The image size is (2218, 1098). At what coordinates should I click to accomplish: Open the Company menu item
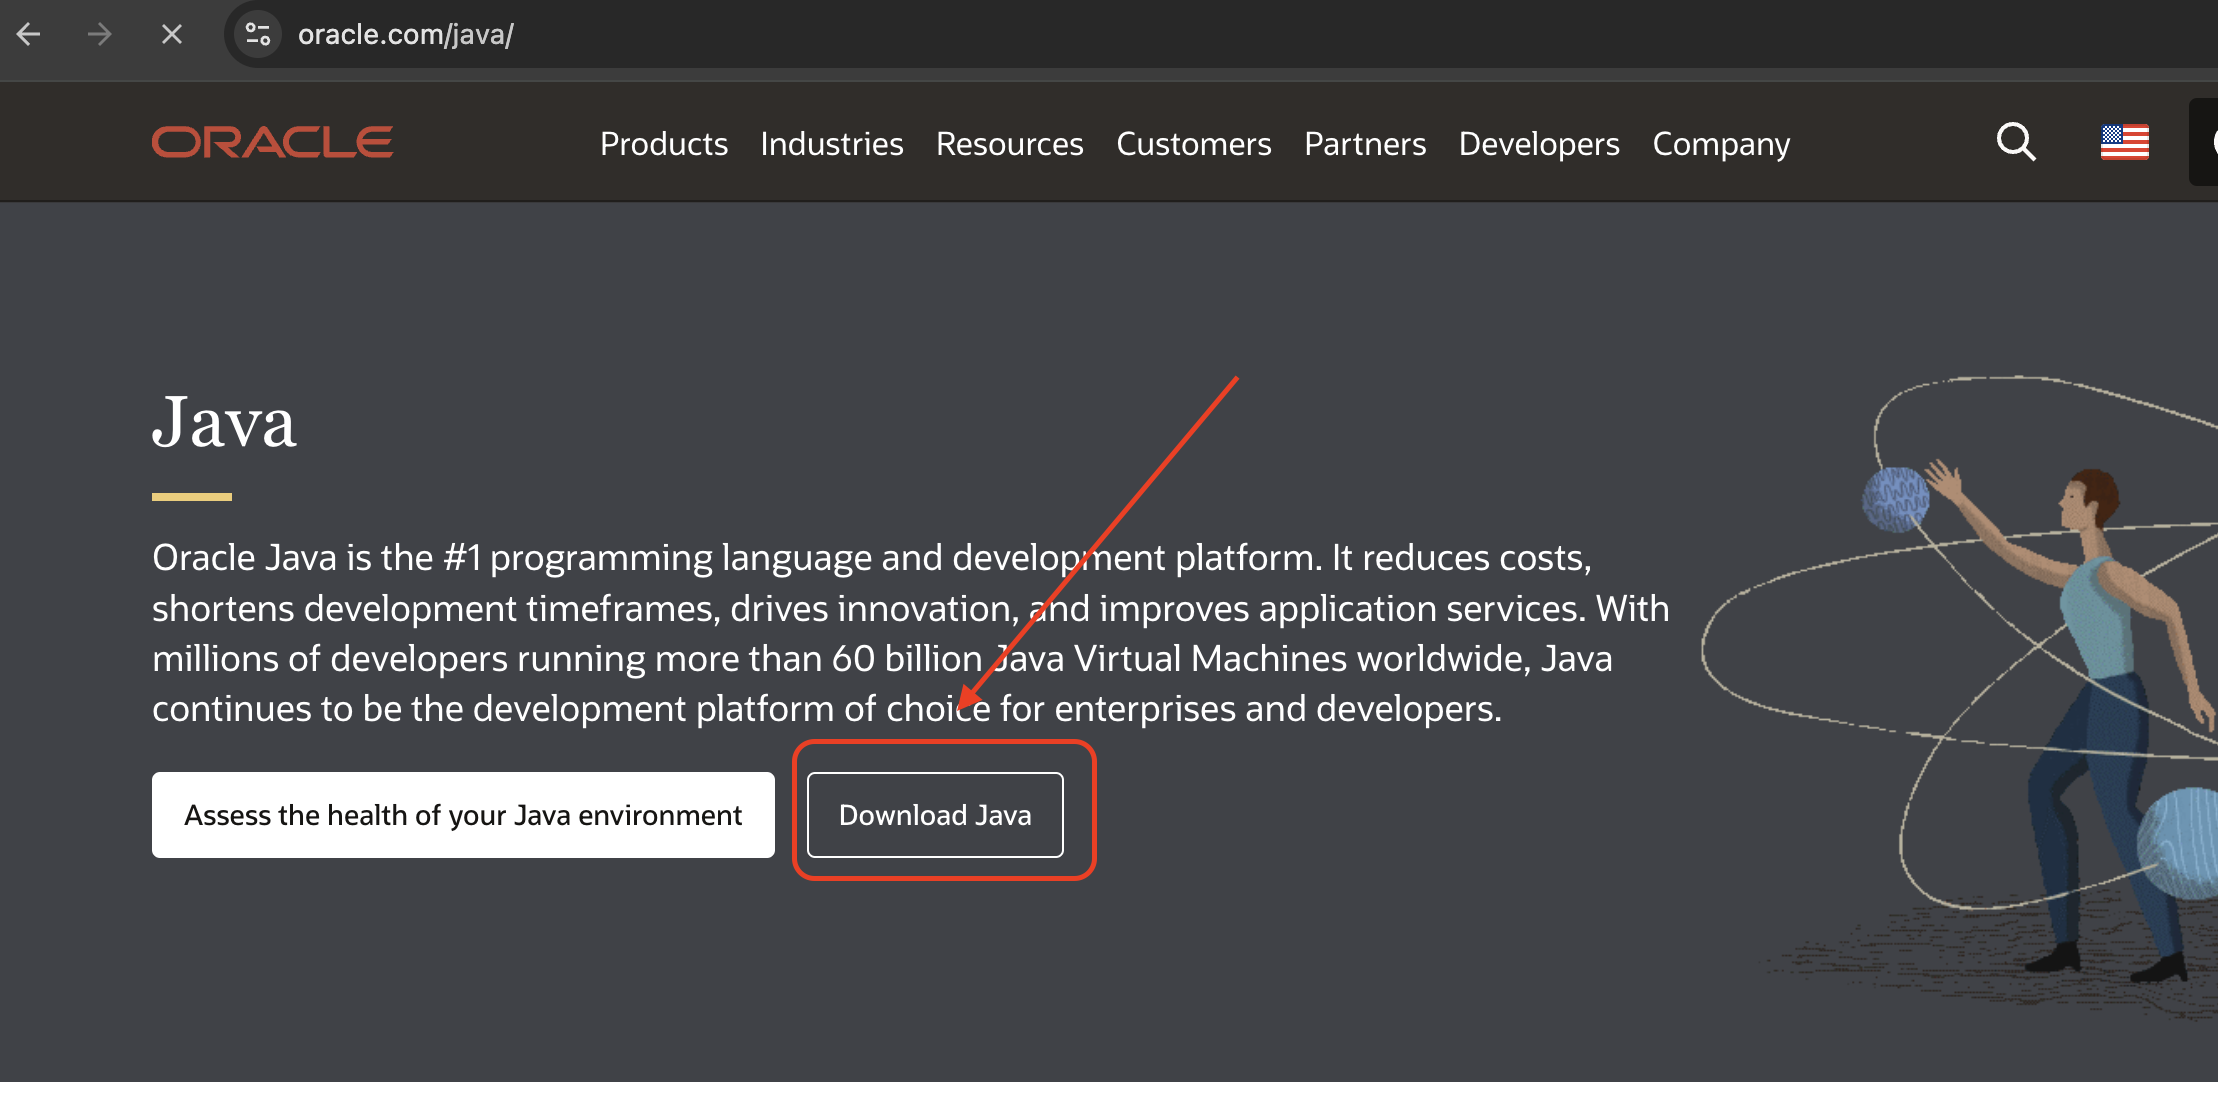tap(1720, 144)
